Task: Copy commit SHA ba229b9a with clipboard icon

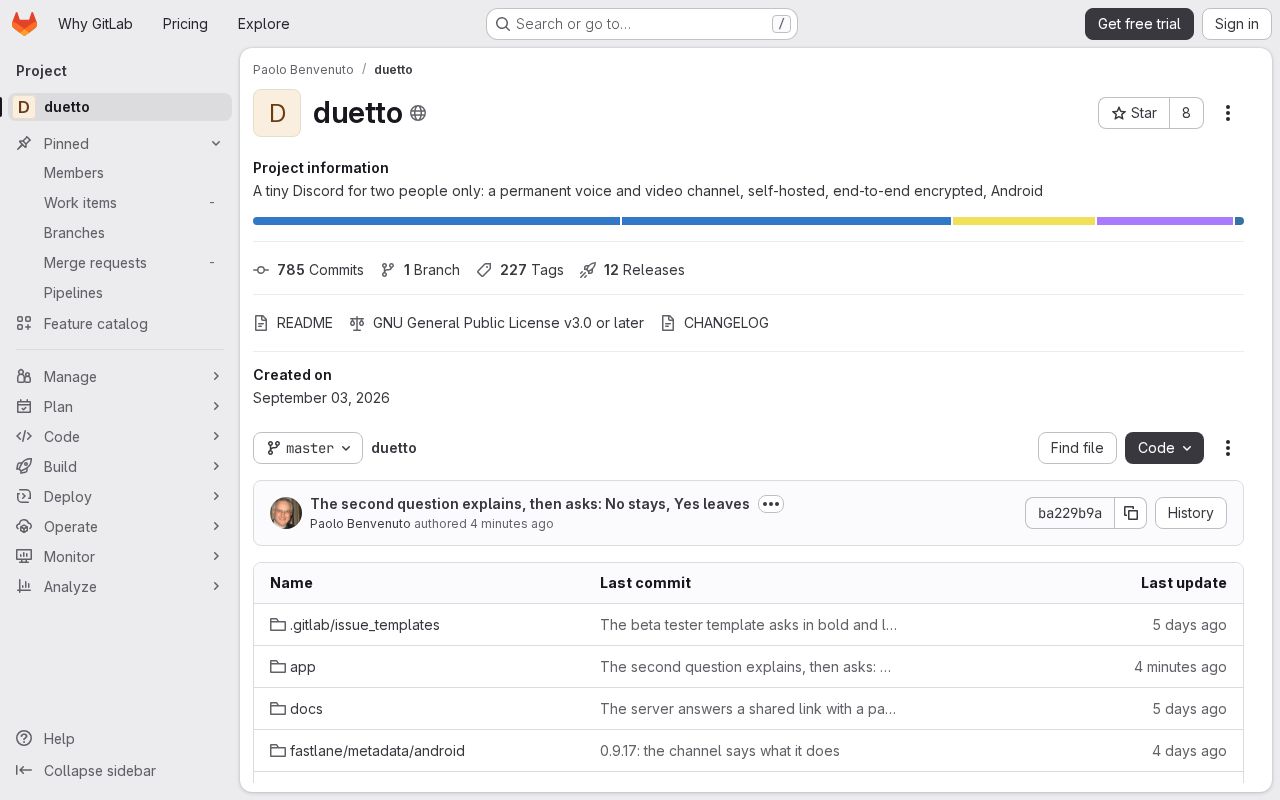Action: pos(1131,513)
